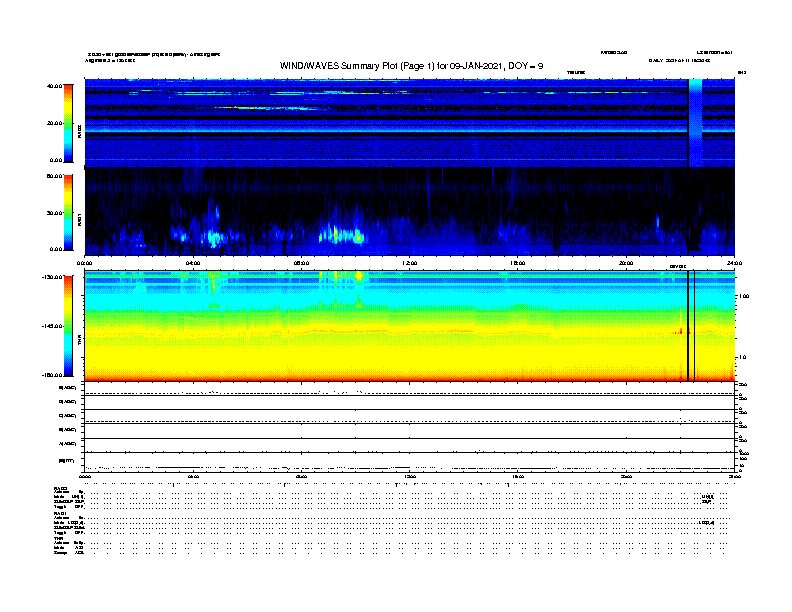
Task: Click the 10 frequency label right of TNR
Action: 743,358
